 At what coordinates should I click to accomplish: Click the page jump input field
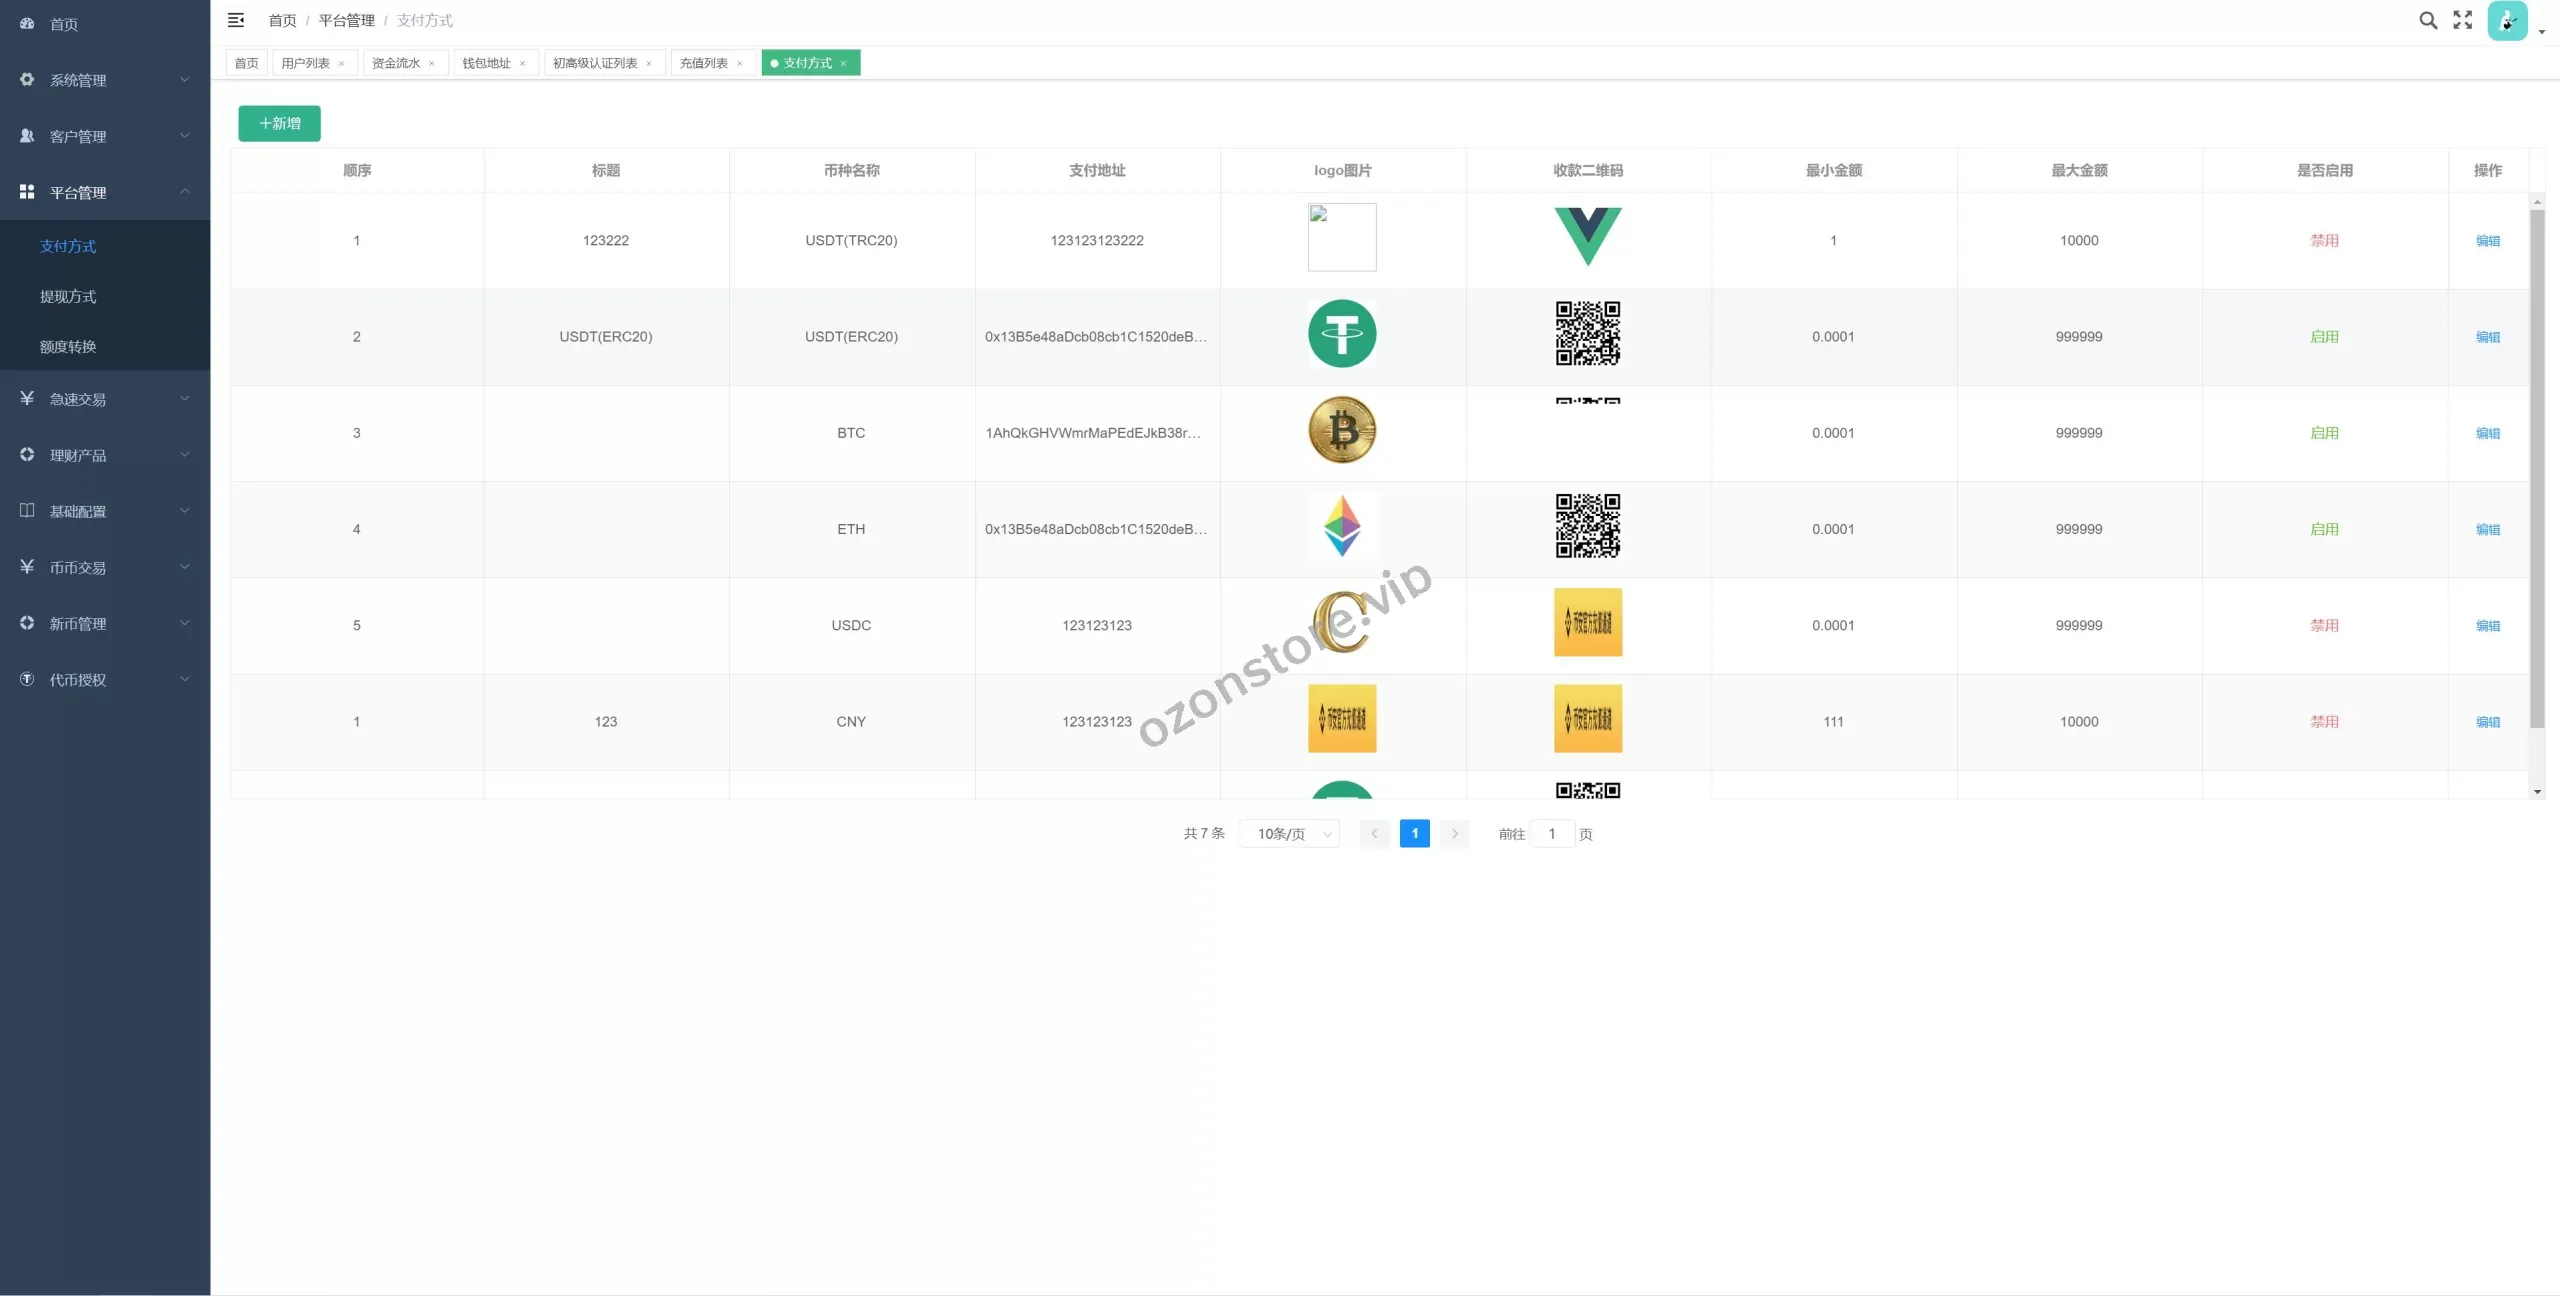[1551, 834]
